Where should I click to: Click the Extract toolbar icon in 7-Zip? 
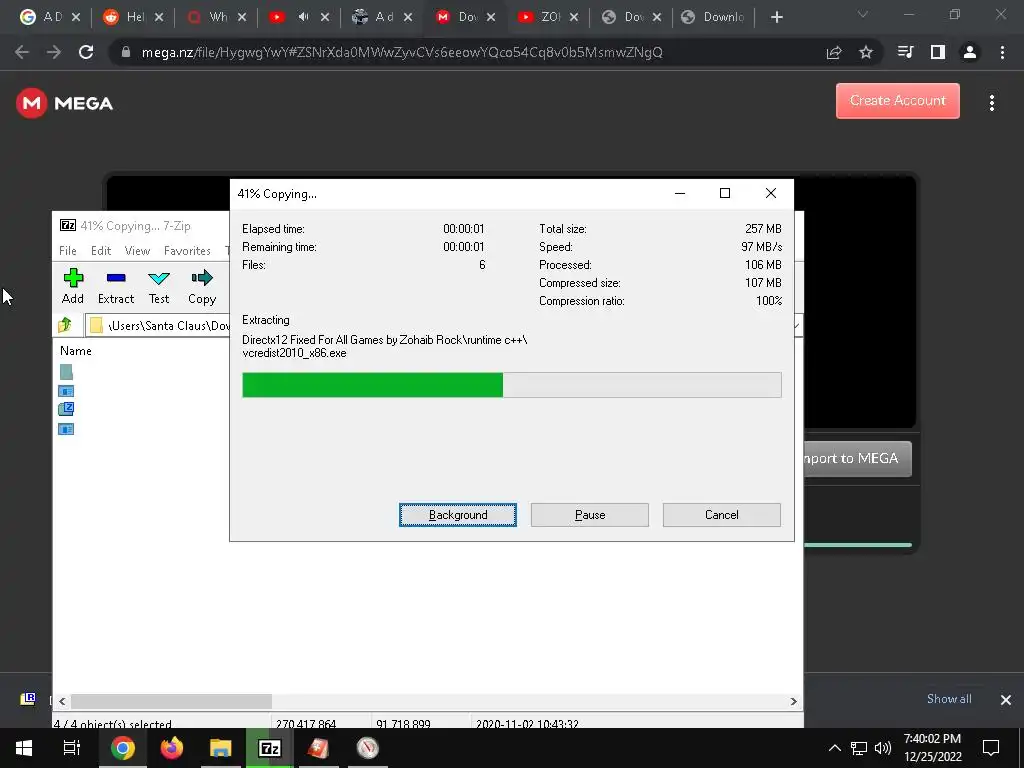(x=116, y=286)
